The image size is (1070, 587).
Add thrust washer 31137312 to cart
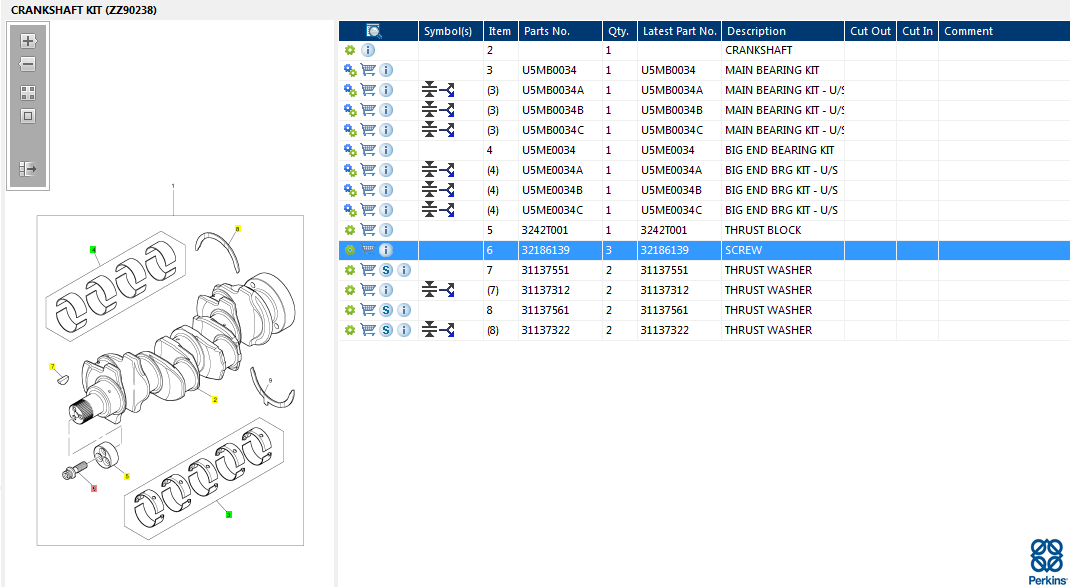[x=368, y=290]
